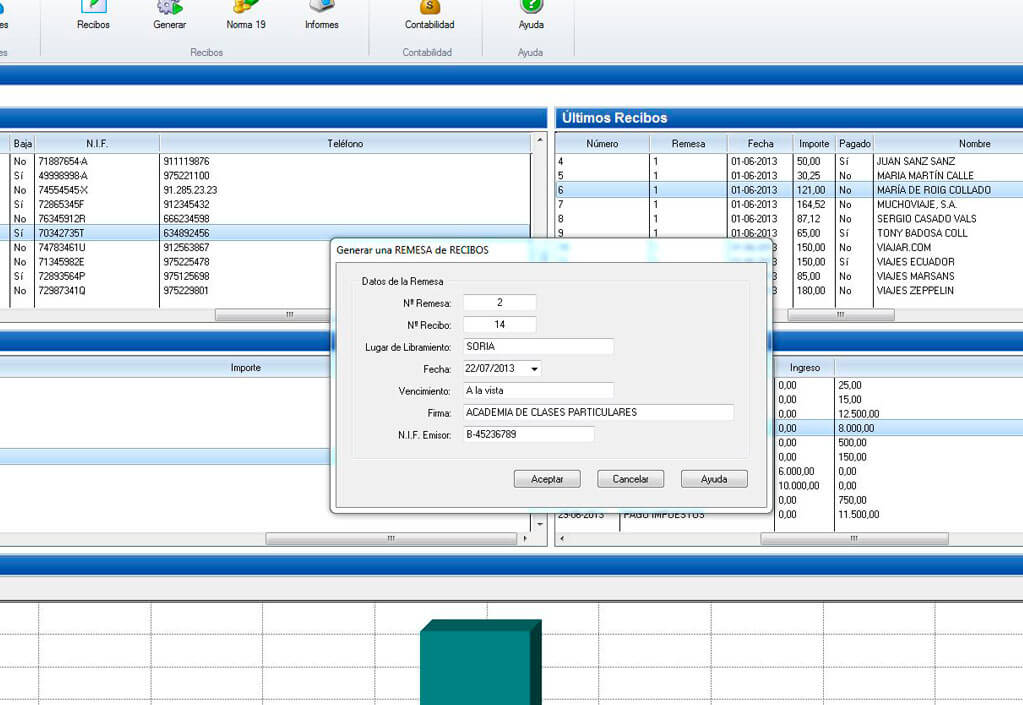
Task: Expand the Fecha date dropdown
Action: click(x=535, y=369)
